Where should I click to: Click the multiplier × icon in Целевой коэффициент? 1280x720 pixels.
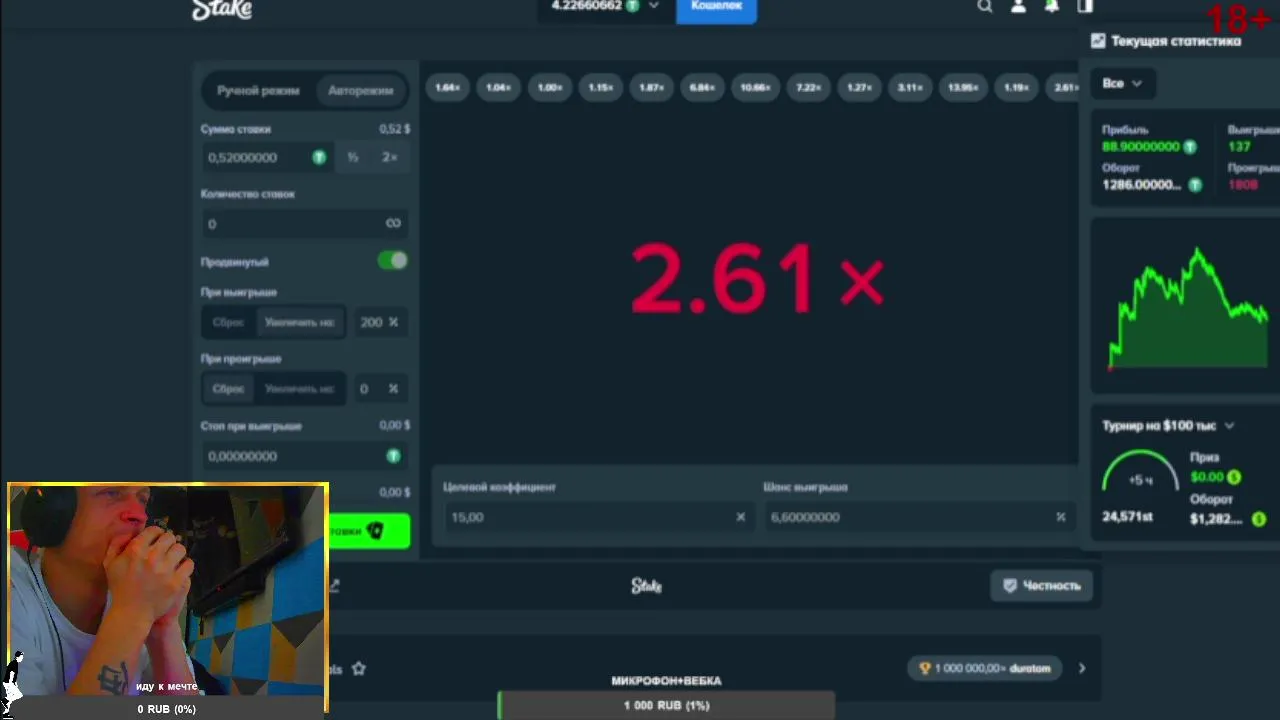click(740, 517)
